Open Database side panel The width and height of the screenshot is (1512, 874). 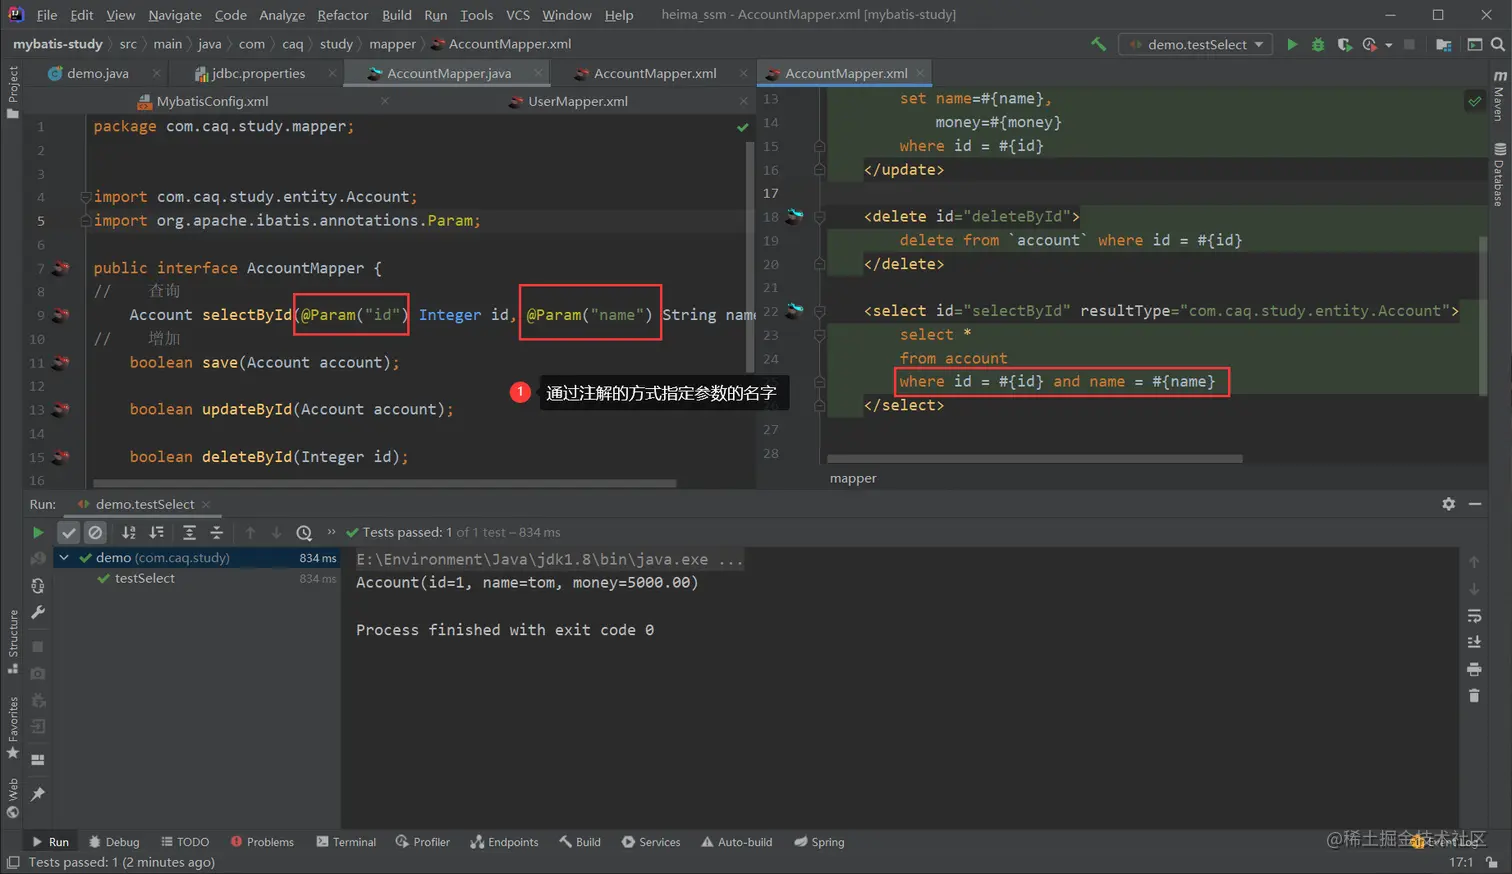coord(1499,174)
